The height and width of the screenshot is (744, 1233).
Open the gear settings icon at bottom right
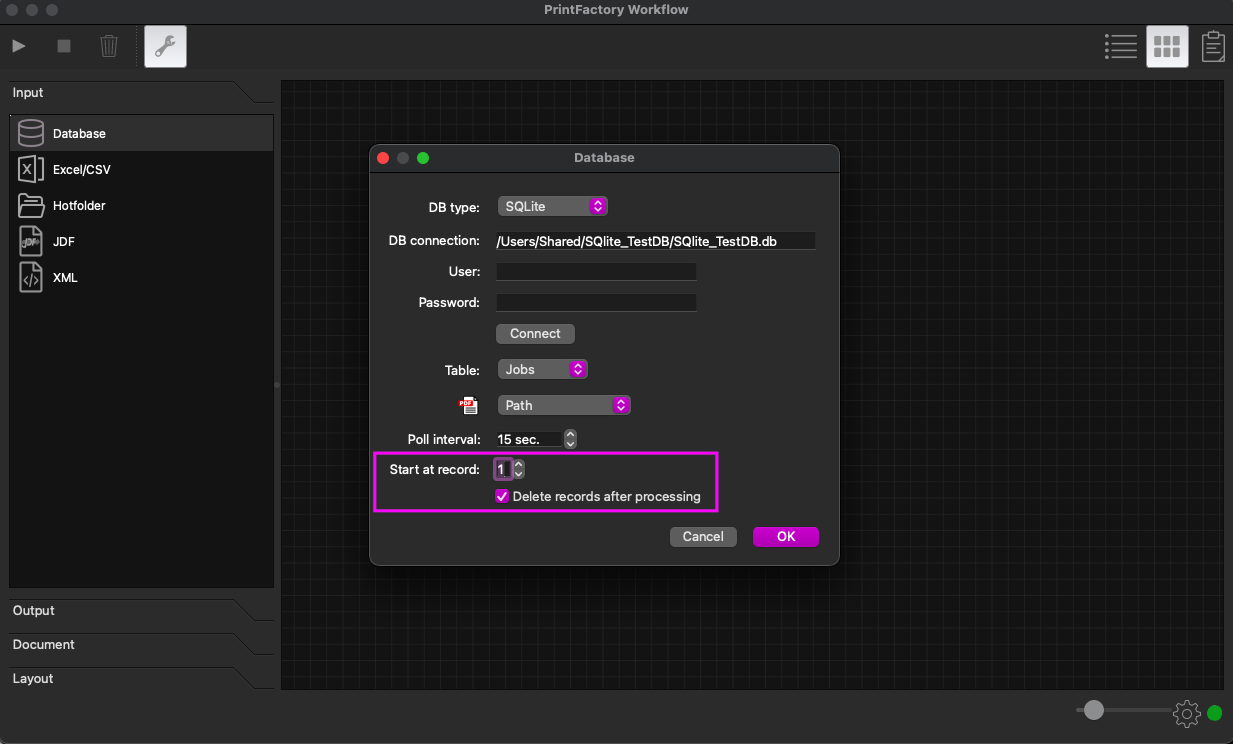click(1187, 713)
